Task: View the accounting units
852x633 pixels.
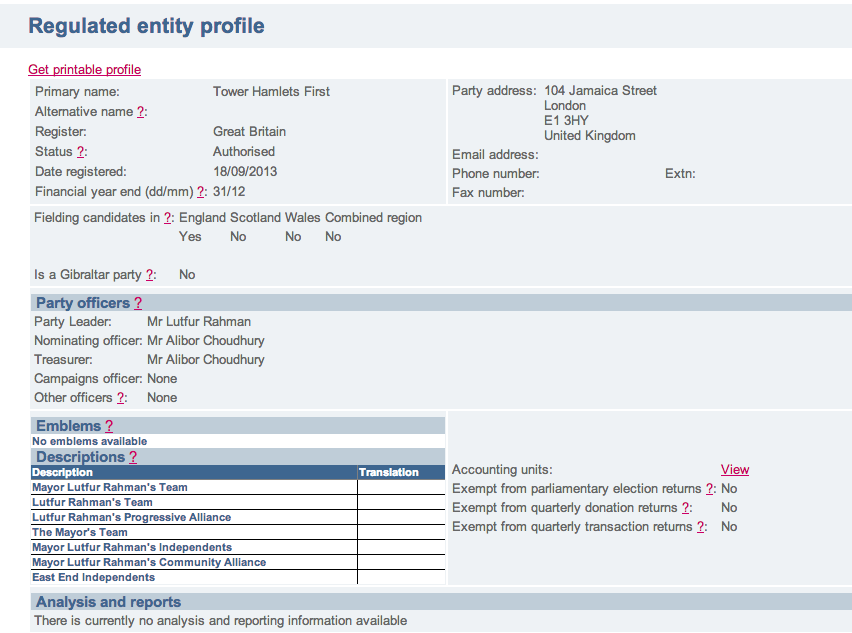Action: point(734,470)
